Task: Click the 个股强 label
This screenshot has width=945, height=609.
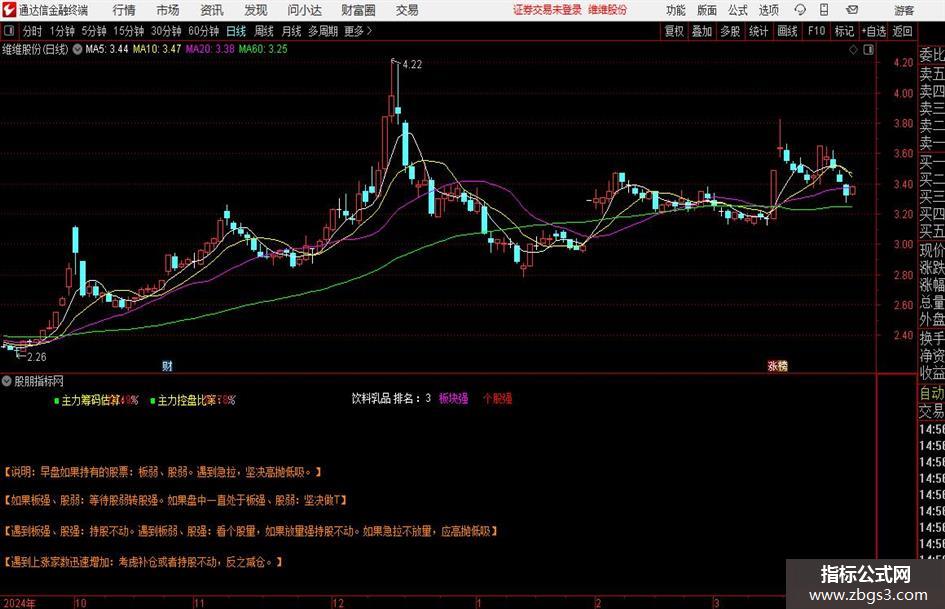Action: point(498,399)
